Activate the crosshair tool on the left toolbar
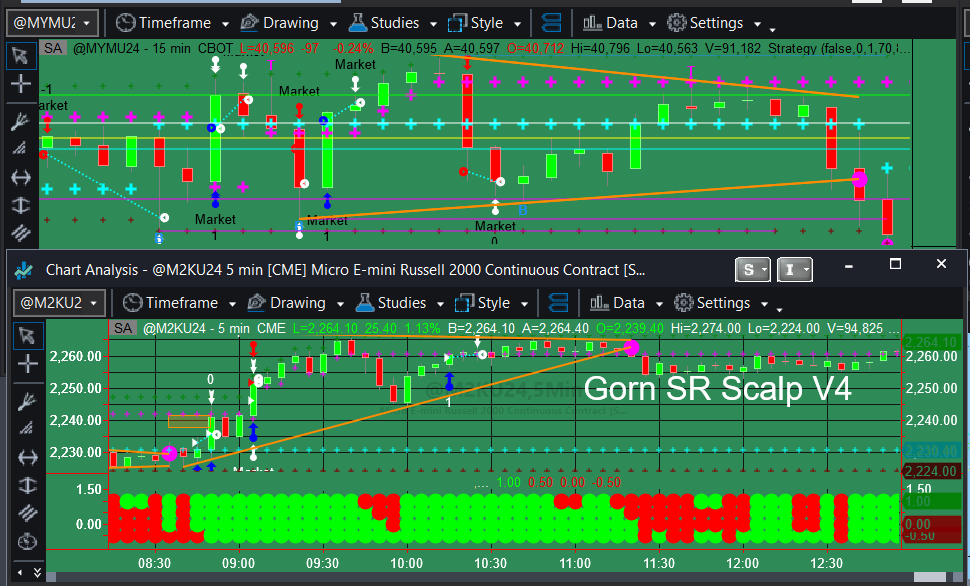Image resolution: width=970 pixels, height=586 pixels. (27, 365)
